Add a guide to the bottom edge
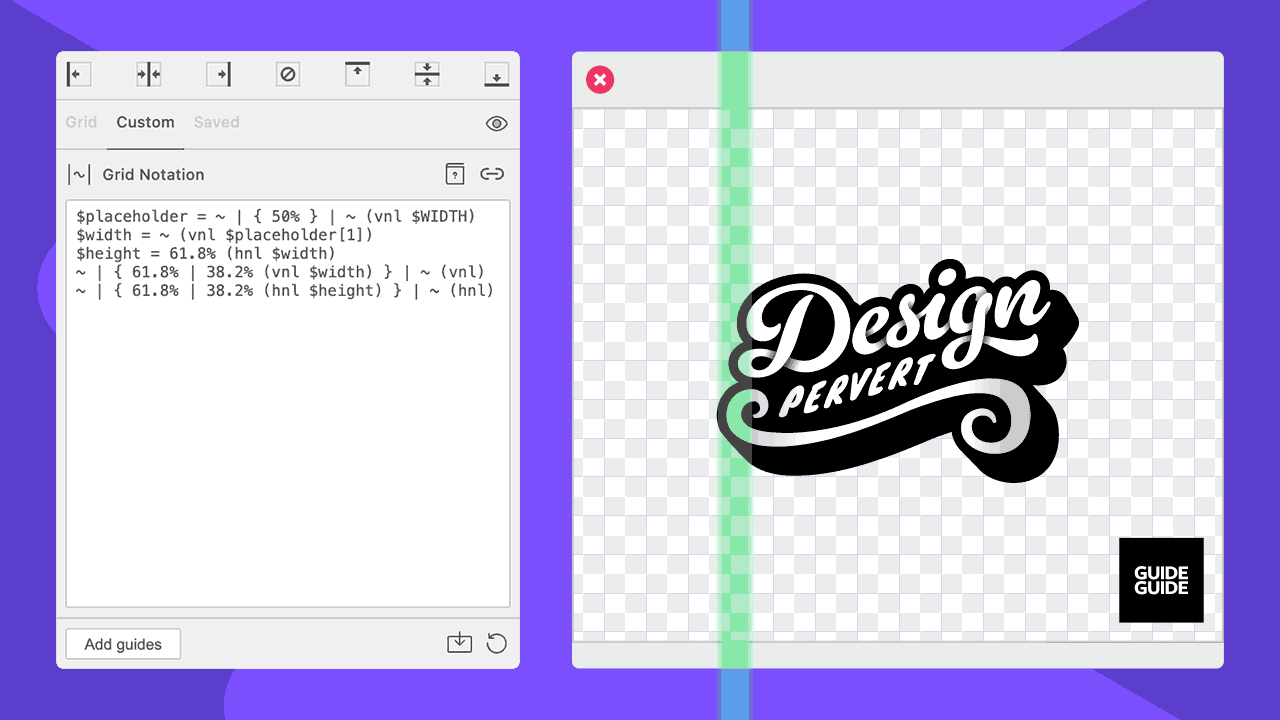Screen dimensions: 1280x720 coord(496,75)
